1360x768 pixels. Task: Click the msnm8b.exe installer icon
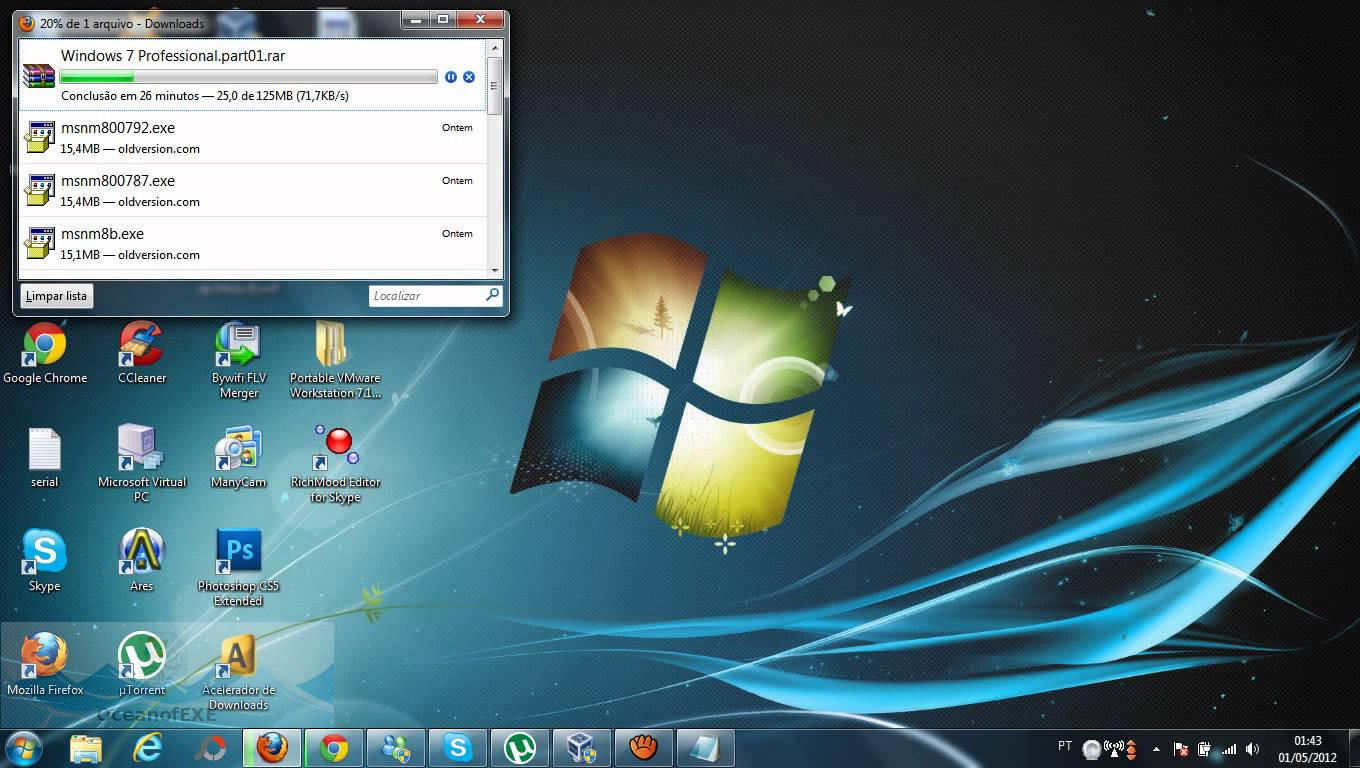point(39,243)
